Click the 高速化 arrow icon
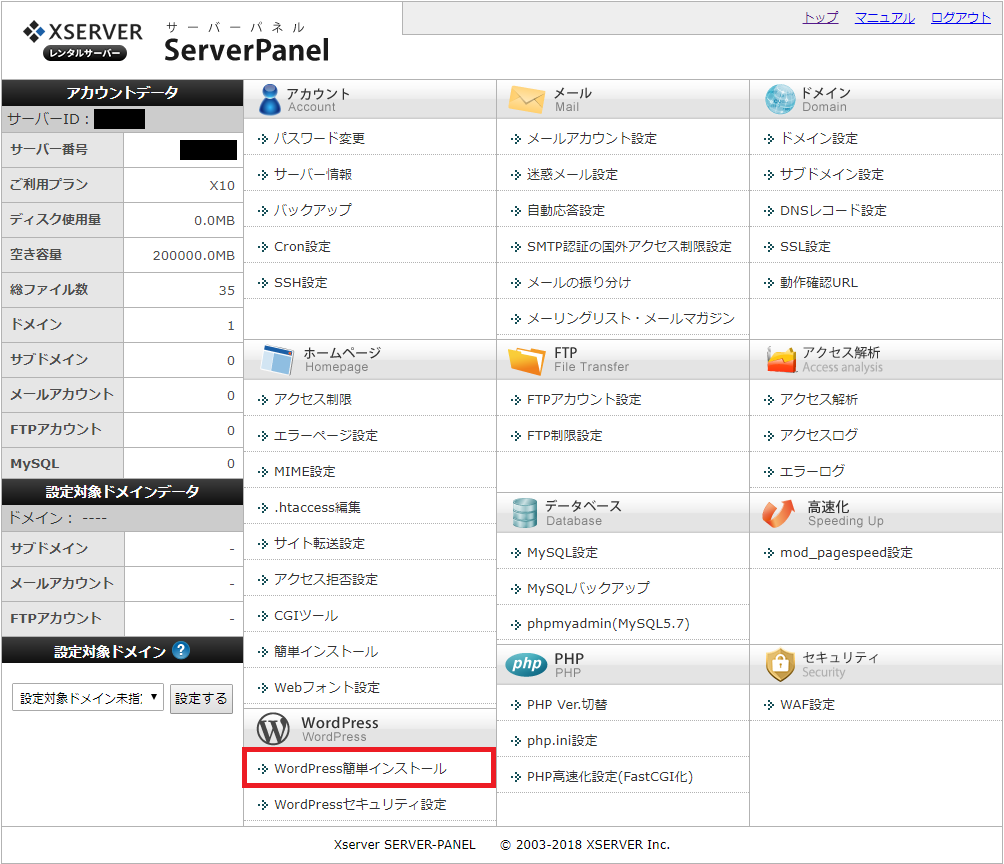Image resolution: width=1004 pixels, height=864 pixels. tap(779, 513)
